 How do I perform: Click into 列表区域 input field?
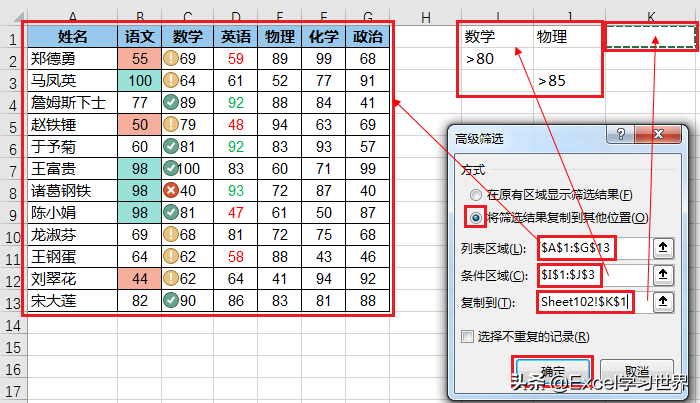click(x=595, y=248)
